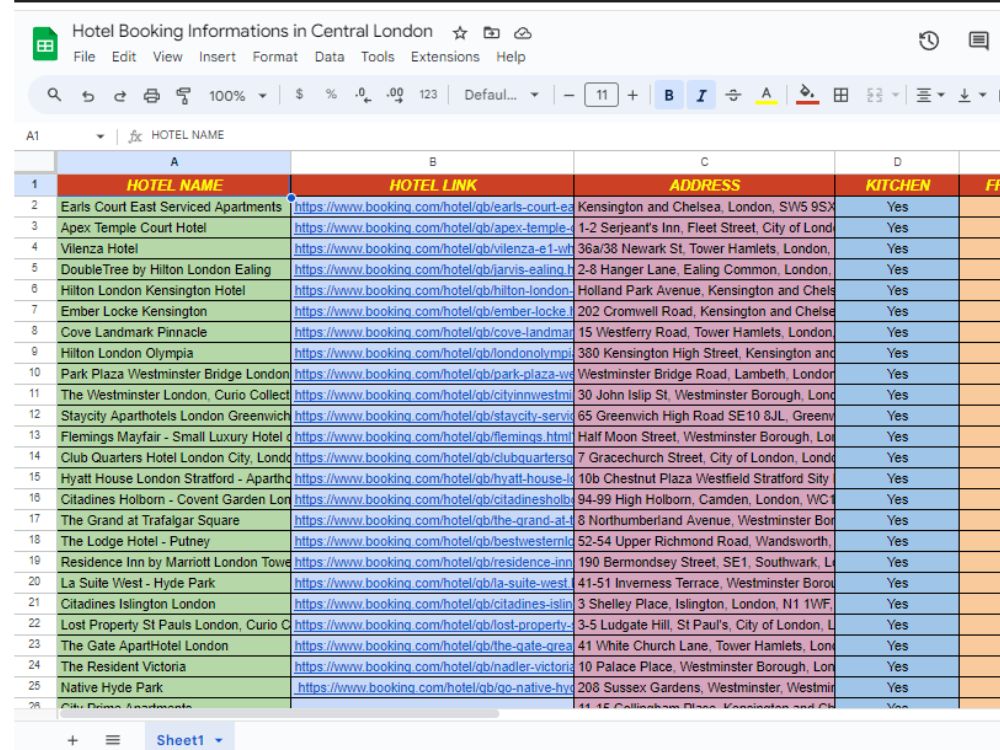The image size is (1000, 750).
Task: Open the borders tool
Action: pos(841,95)
